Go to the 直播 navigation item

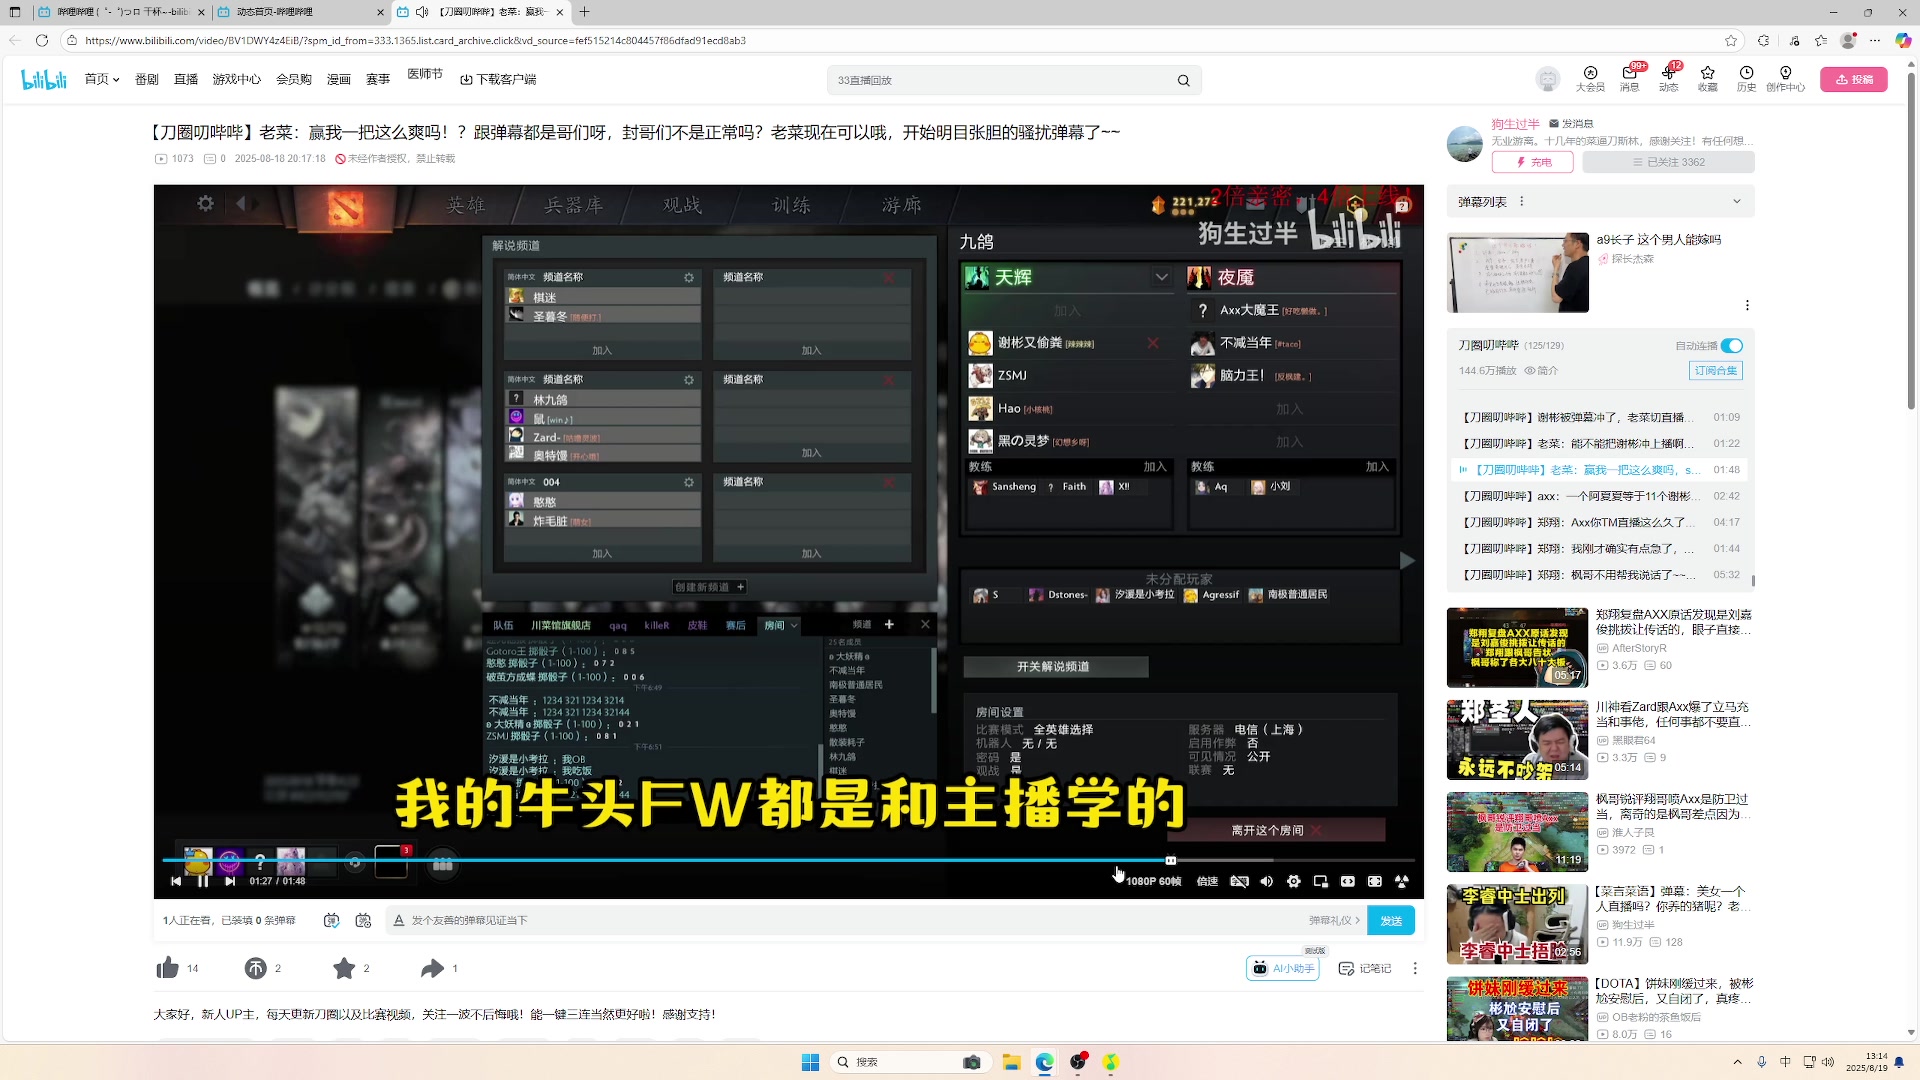pos(186,79)
